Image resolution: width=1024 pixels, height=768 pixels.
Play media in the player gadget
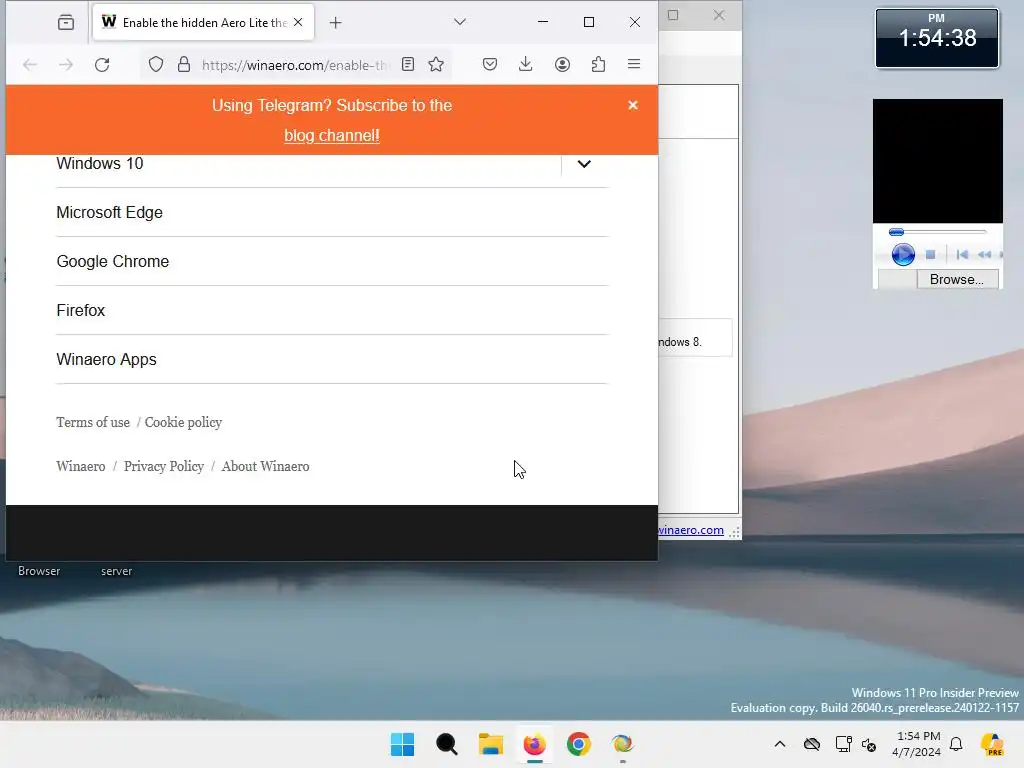tap(903, 254)
